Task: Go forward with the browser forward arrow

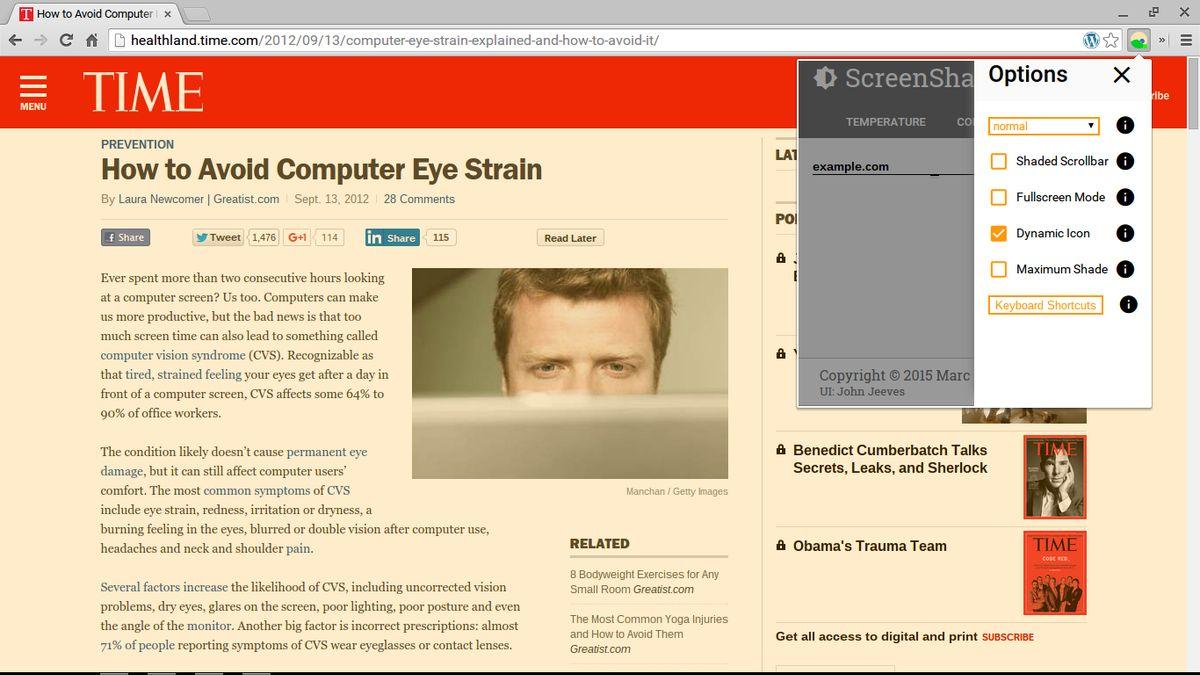Action: [x=41, y=40]
